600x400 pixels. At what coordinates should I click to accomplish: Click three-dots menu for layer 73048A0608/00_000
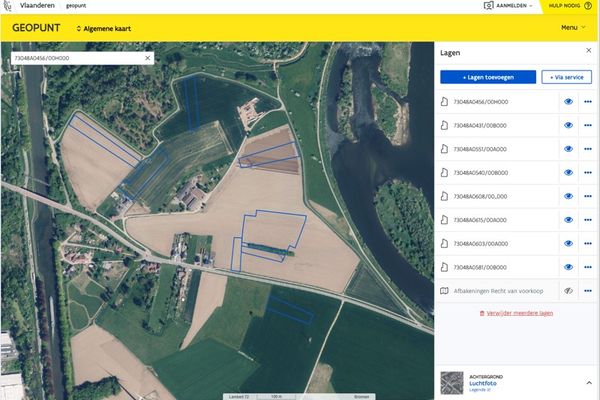pyautogui.click(x=587, y=196)
